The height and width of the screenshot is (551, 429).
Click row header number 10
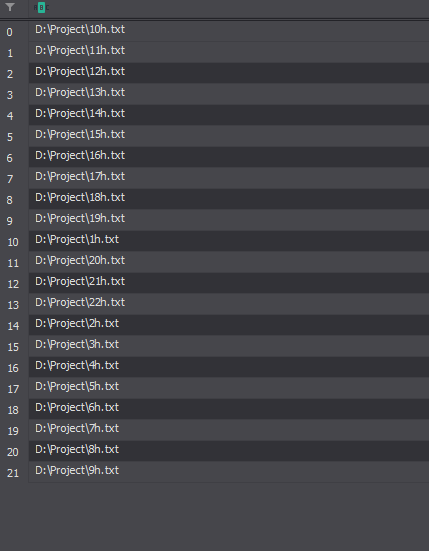click(13, 242)
